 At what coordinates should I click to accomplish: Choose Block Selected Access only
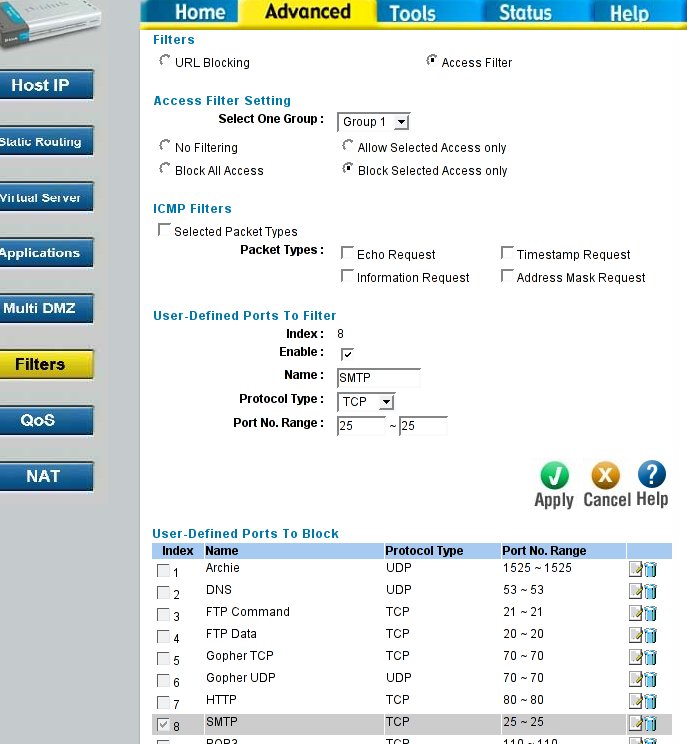click(347, 168)
